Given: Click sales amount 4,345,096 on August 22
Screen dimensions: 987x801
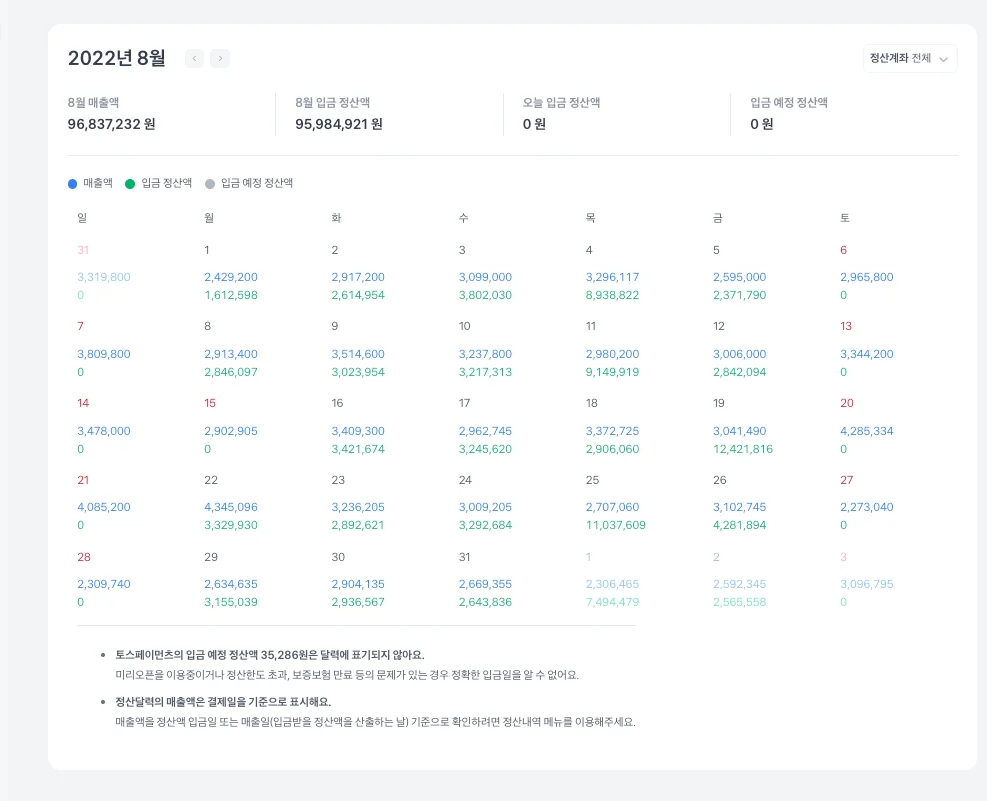Looking at the screenshot, I should [x=231, y=507].
